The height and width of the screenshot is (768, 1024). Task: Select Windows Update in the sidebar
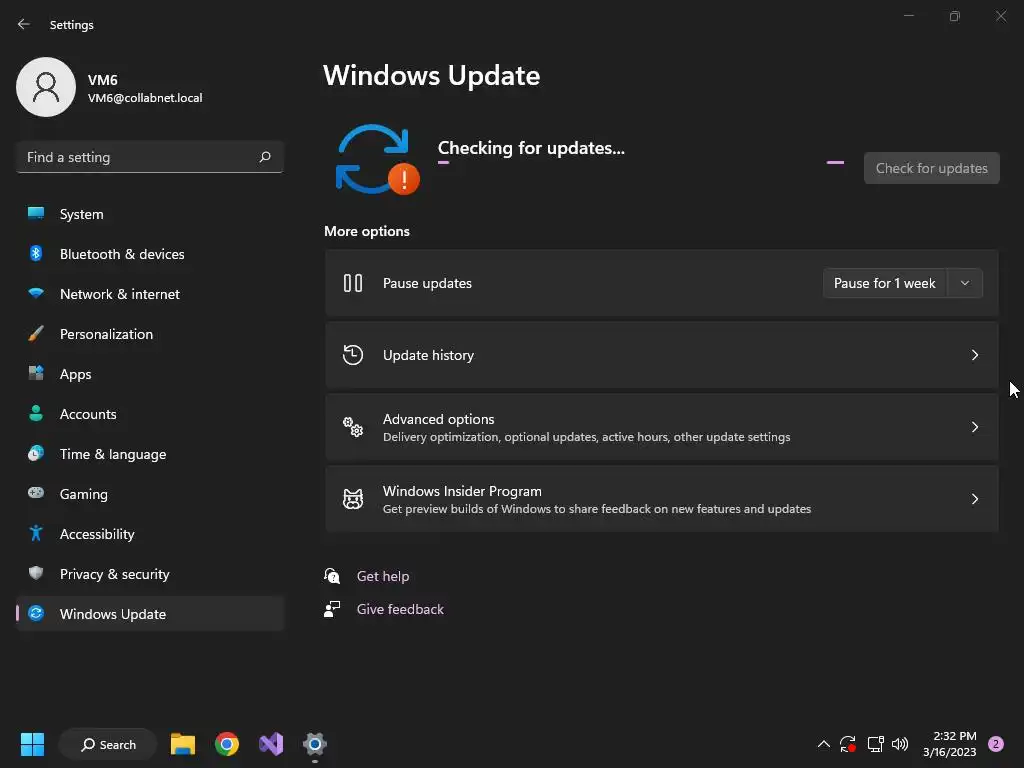click(150, 614)
